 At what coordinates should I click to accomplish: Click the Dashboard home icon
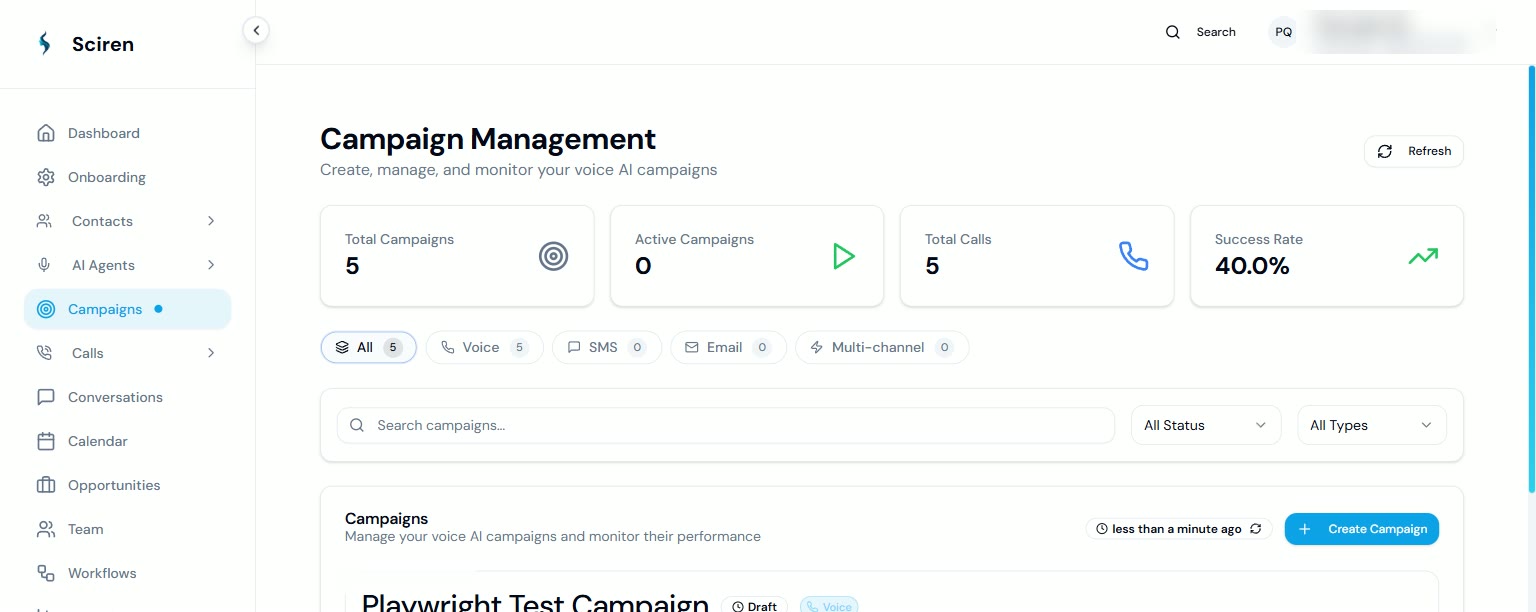click(45, 133)
